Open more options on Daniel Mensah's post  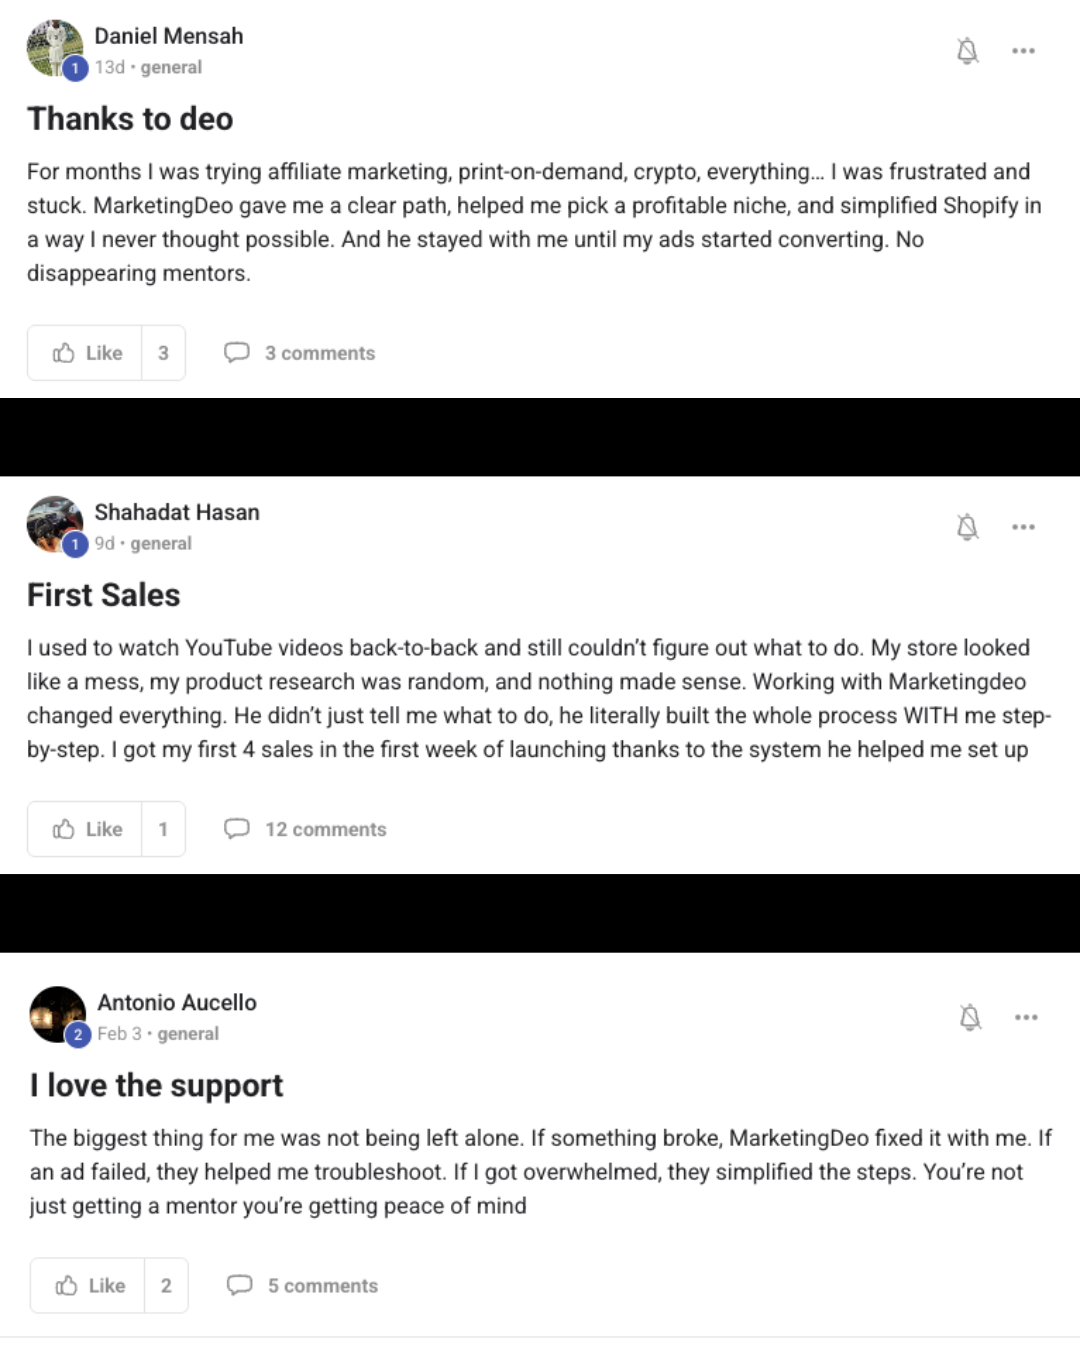point(1023,51)
